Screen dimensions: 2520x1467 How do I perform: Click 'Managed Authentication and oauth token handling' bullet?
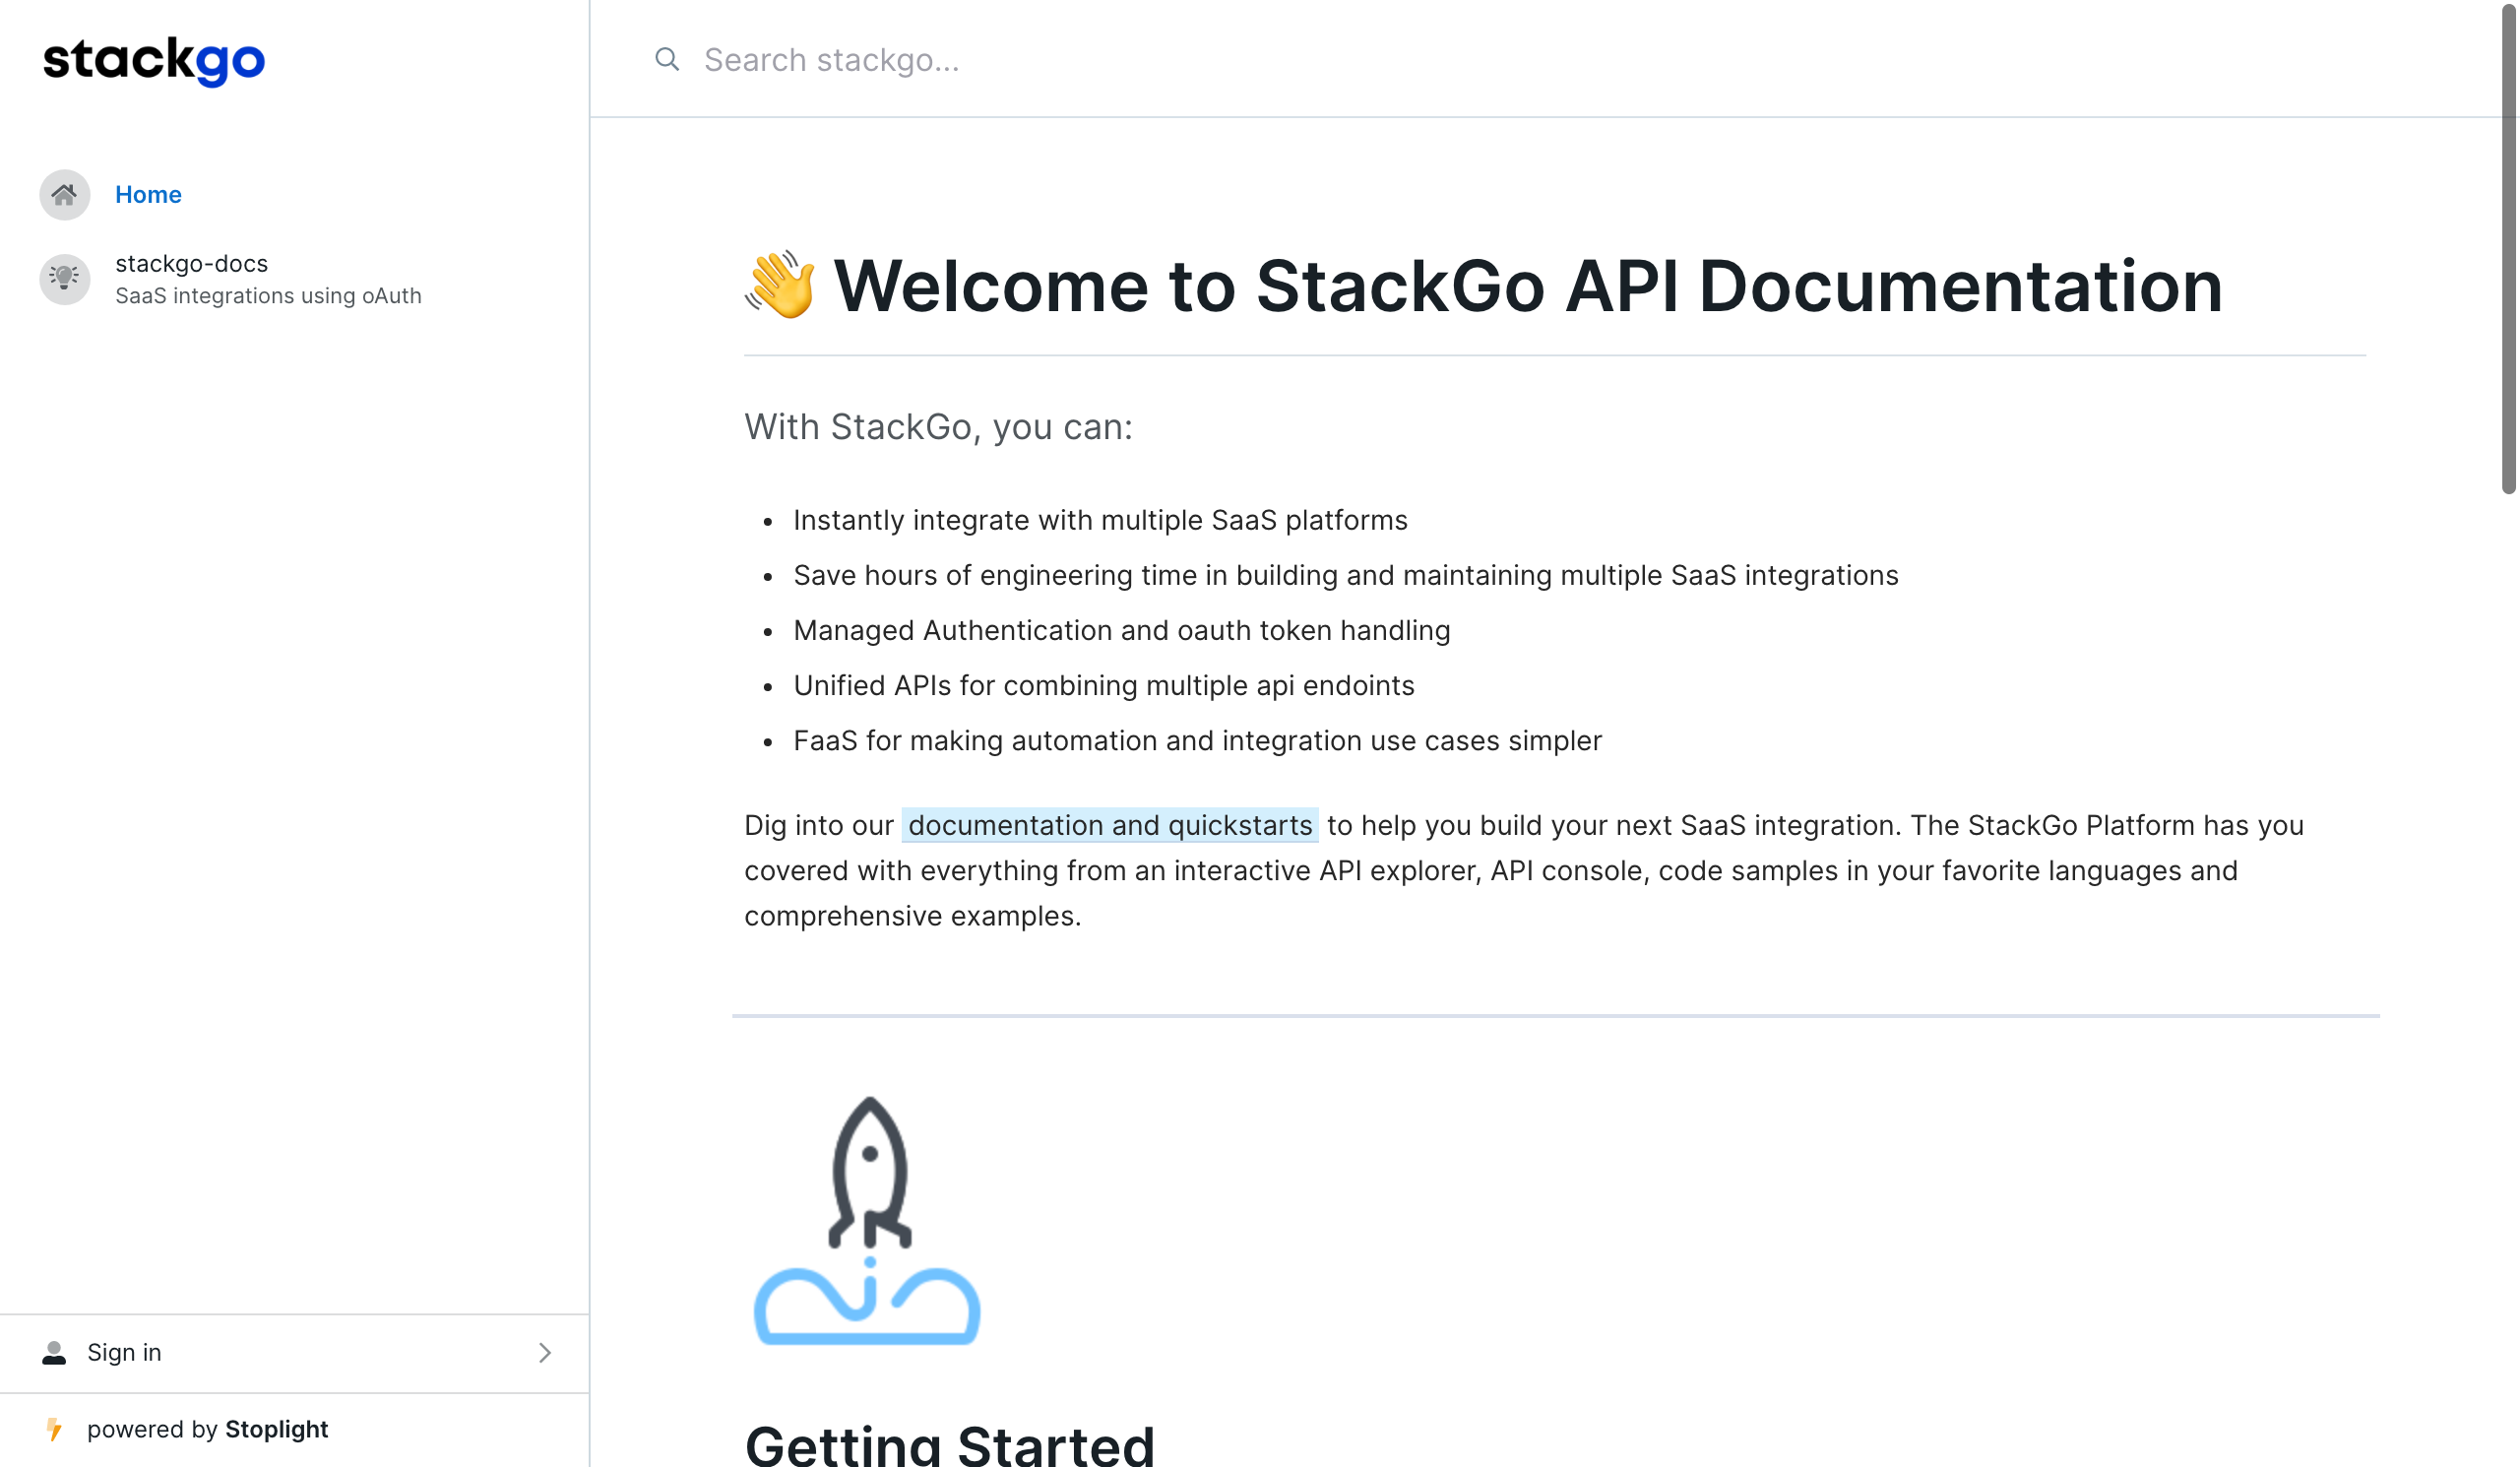[1121, 630]
